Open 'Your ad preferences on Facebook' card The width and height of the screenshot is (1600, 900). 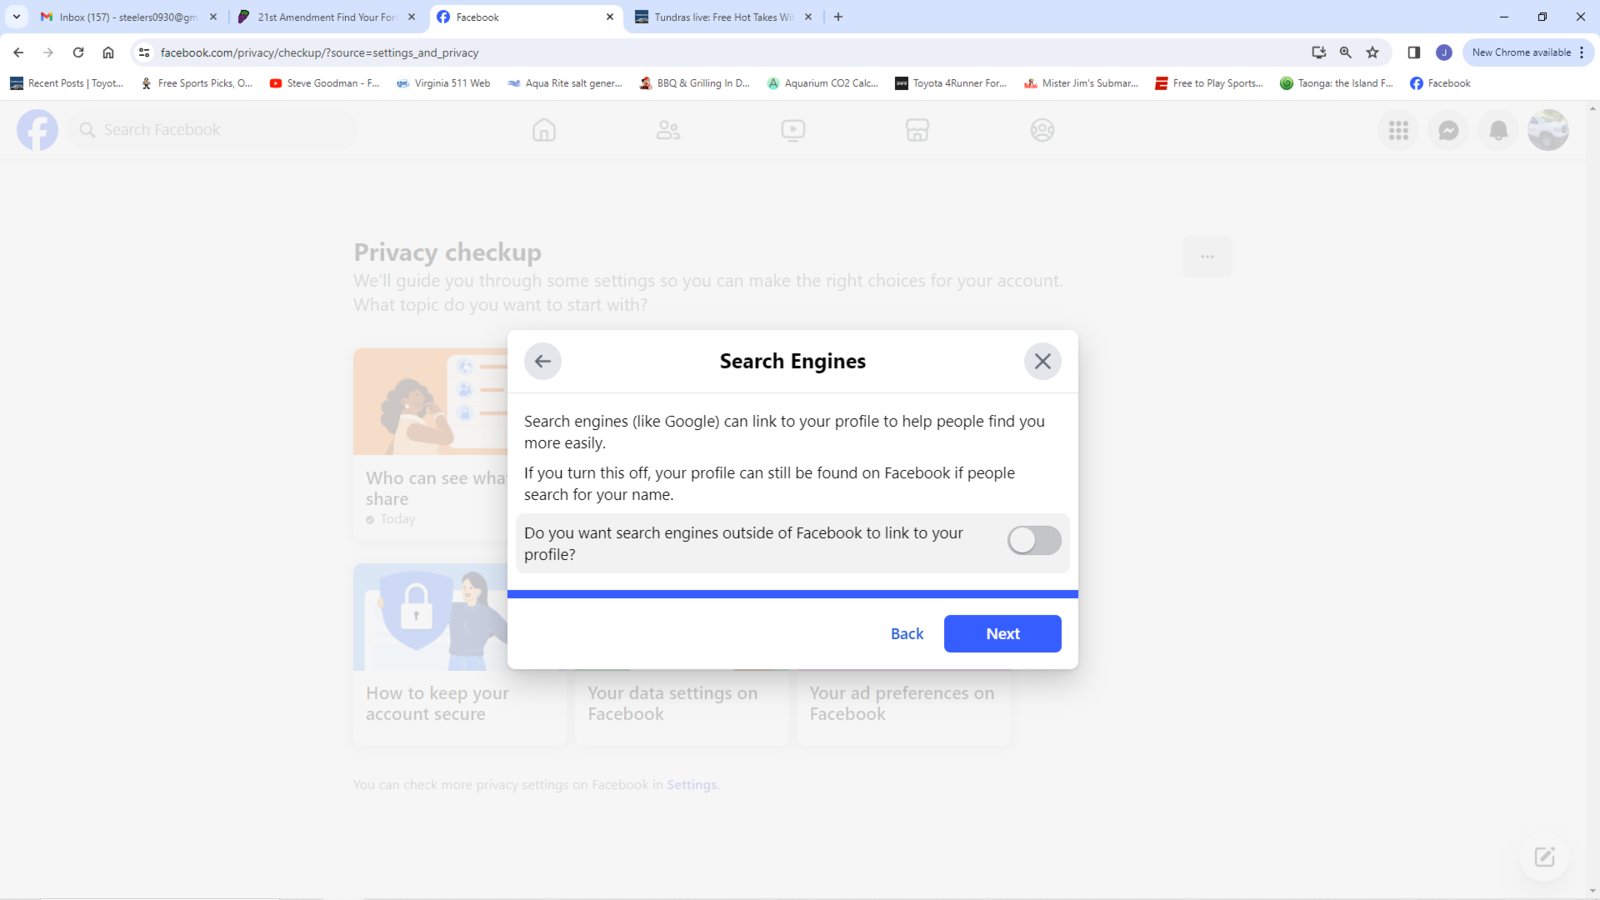click(x=903, y=705)
